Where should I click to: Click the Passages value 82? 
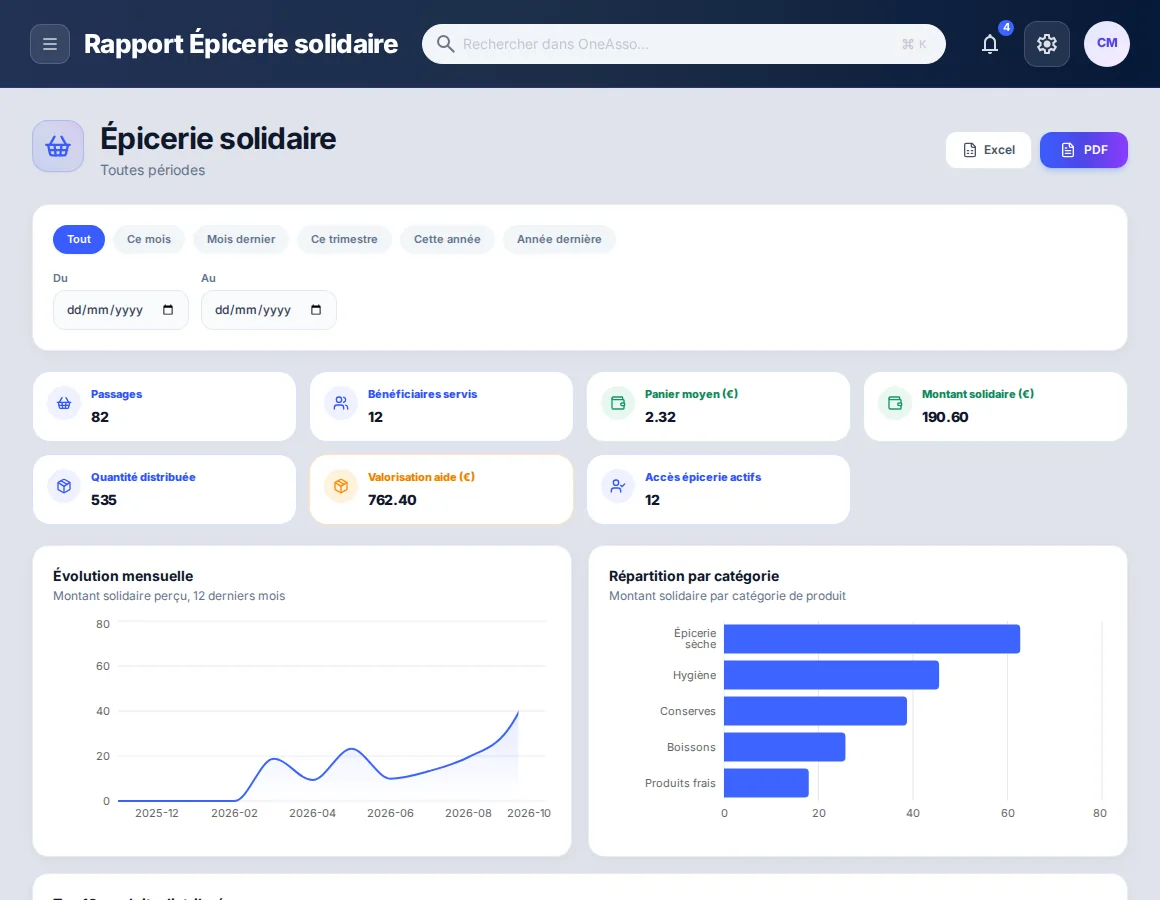coord(100,417)
